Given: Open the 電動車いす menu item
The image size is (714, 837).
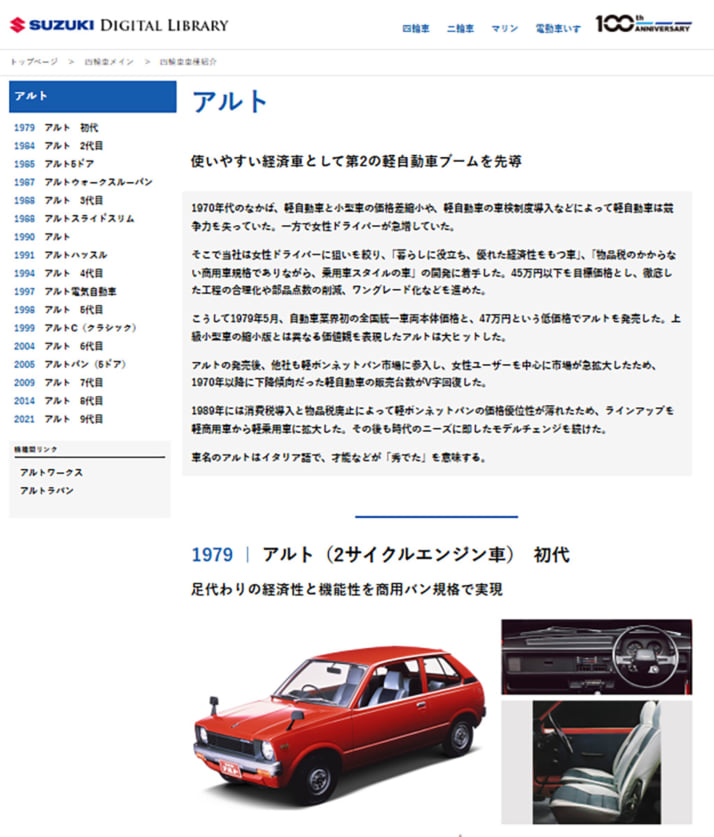Looking at the screenshot, I should click(558, 29).
